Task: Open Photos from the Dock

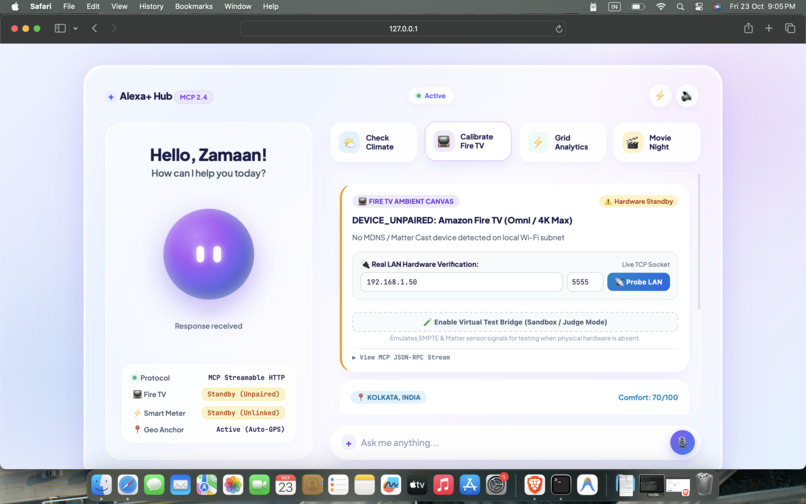Action: [233, 484]
